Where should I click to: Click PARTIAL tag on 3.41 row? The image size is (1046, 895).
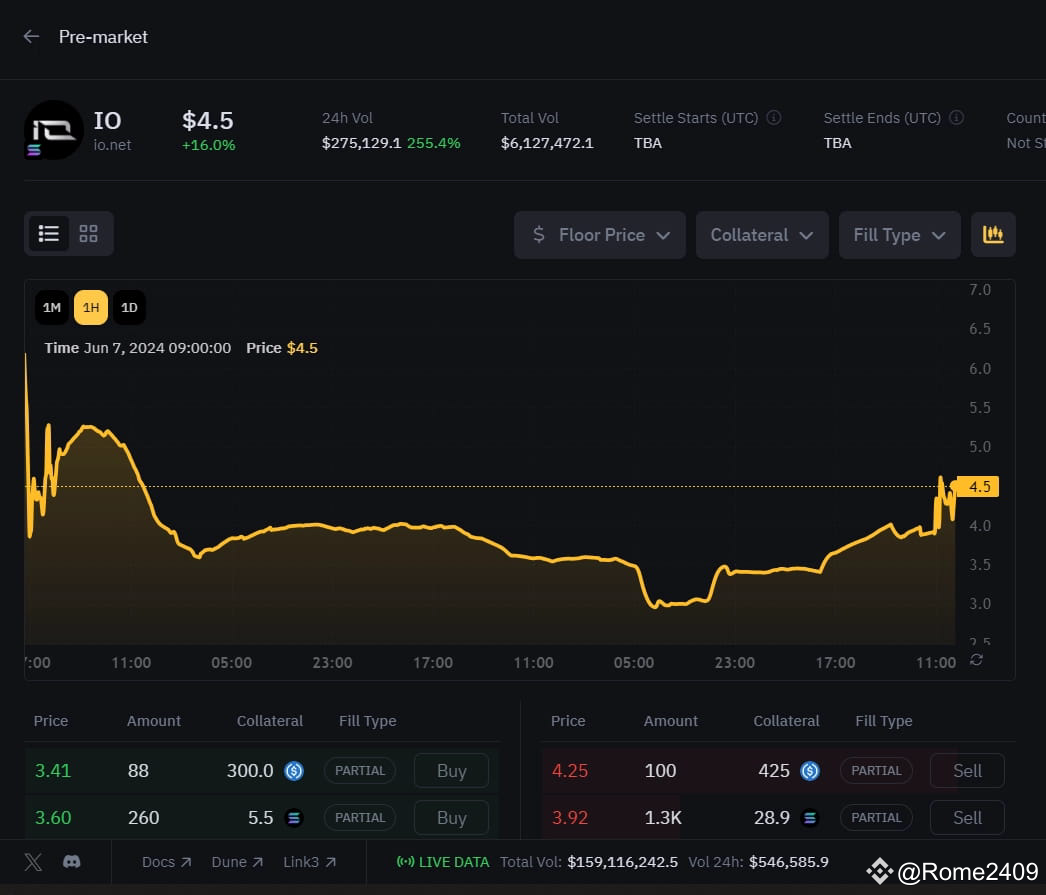click(x=360, y=771)
